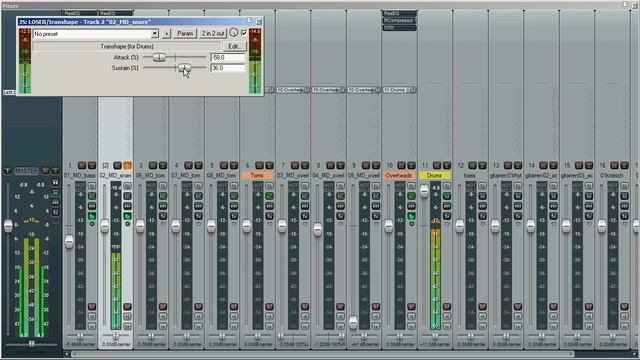The image size is (640, 360).
Task: Toggle transhape plugin bypass checkbox
Action: 244,33
